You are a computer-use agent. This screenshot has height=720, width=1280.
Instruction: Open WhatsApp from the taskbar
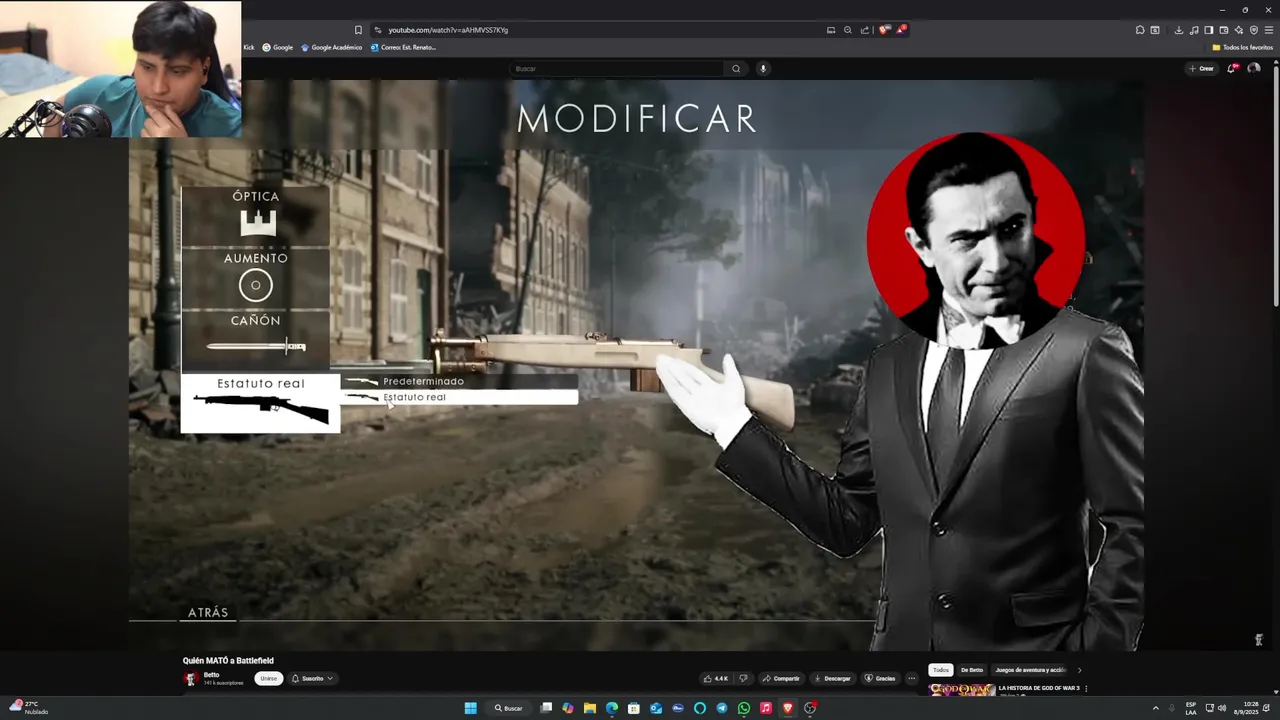pos(744,708)
